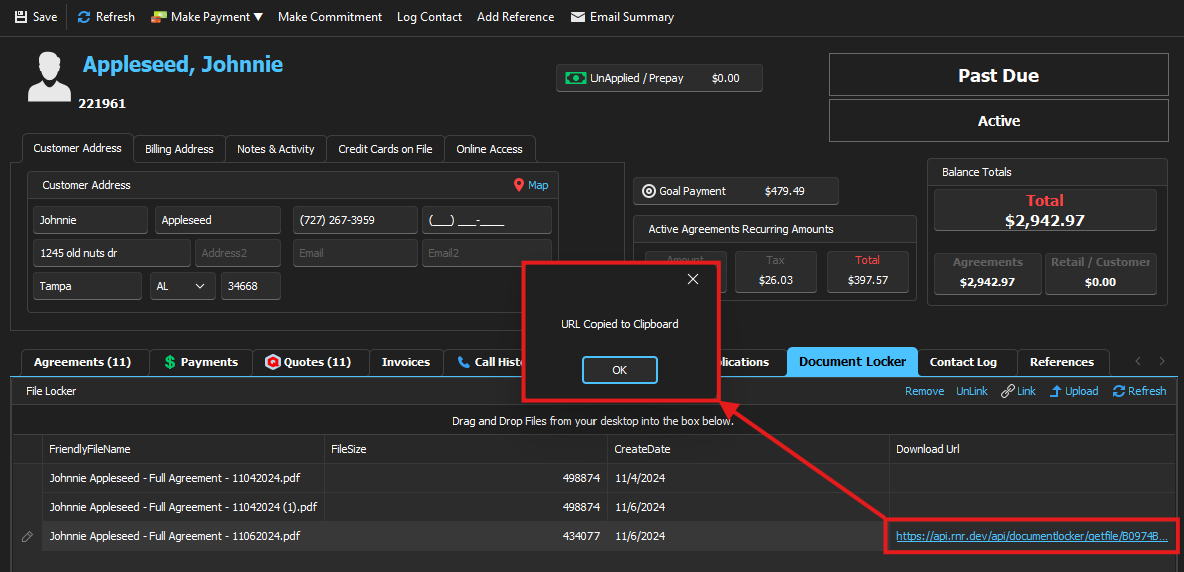Click the Refresh icon in top toolbar

(x=84, y=17)
